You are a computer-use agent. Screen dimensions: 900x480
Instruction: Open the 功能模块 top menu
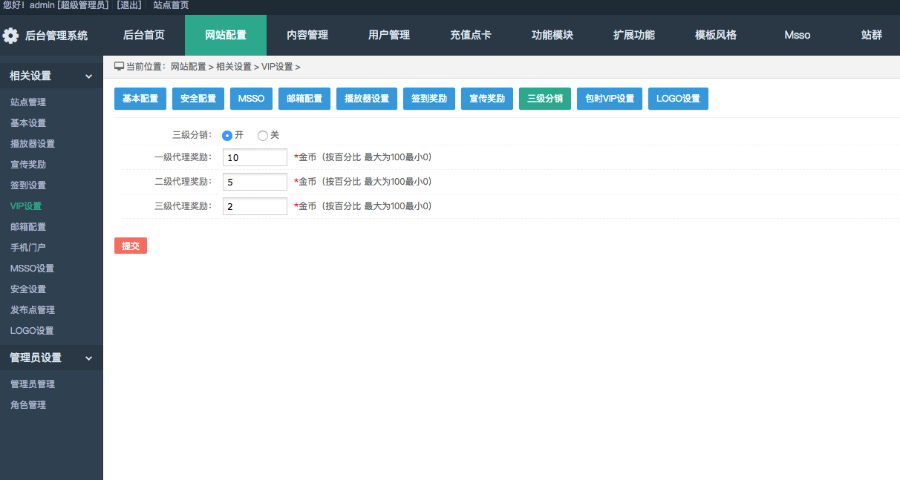(x=552, y=35)
